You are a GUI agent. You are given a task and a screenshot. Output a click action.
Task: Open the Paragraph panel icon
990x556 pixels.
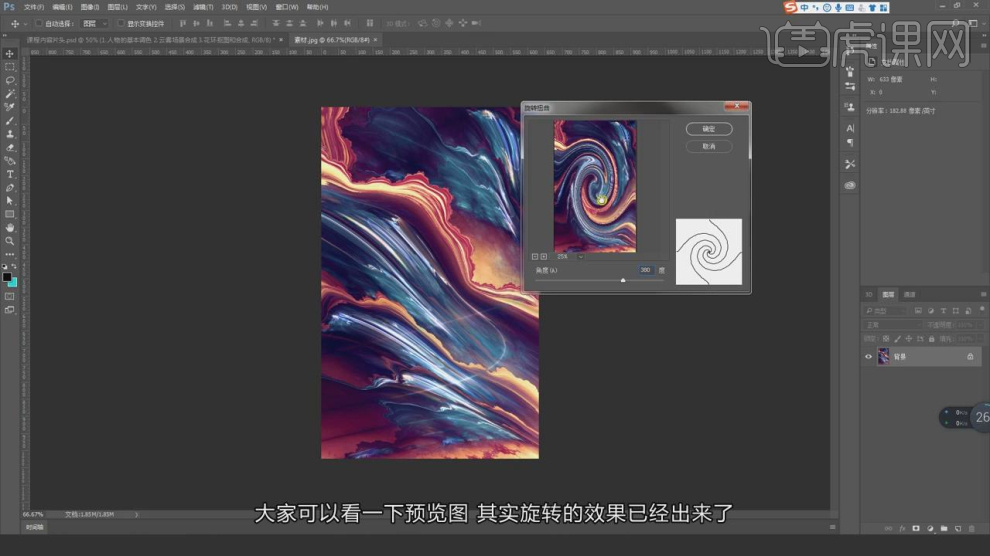[850, 143]
